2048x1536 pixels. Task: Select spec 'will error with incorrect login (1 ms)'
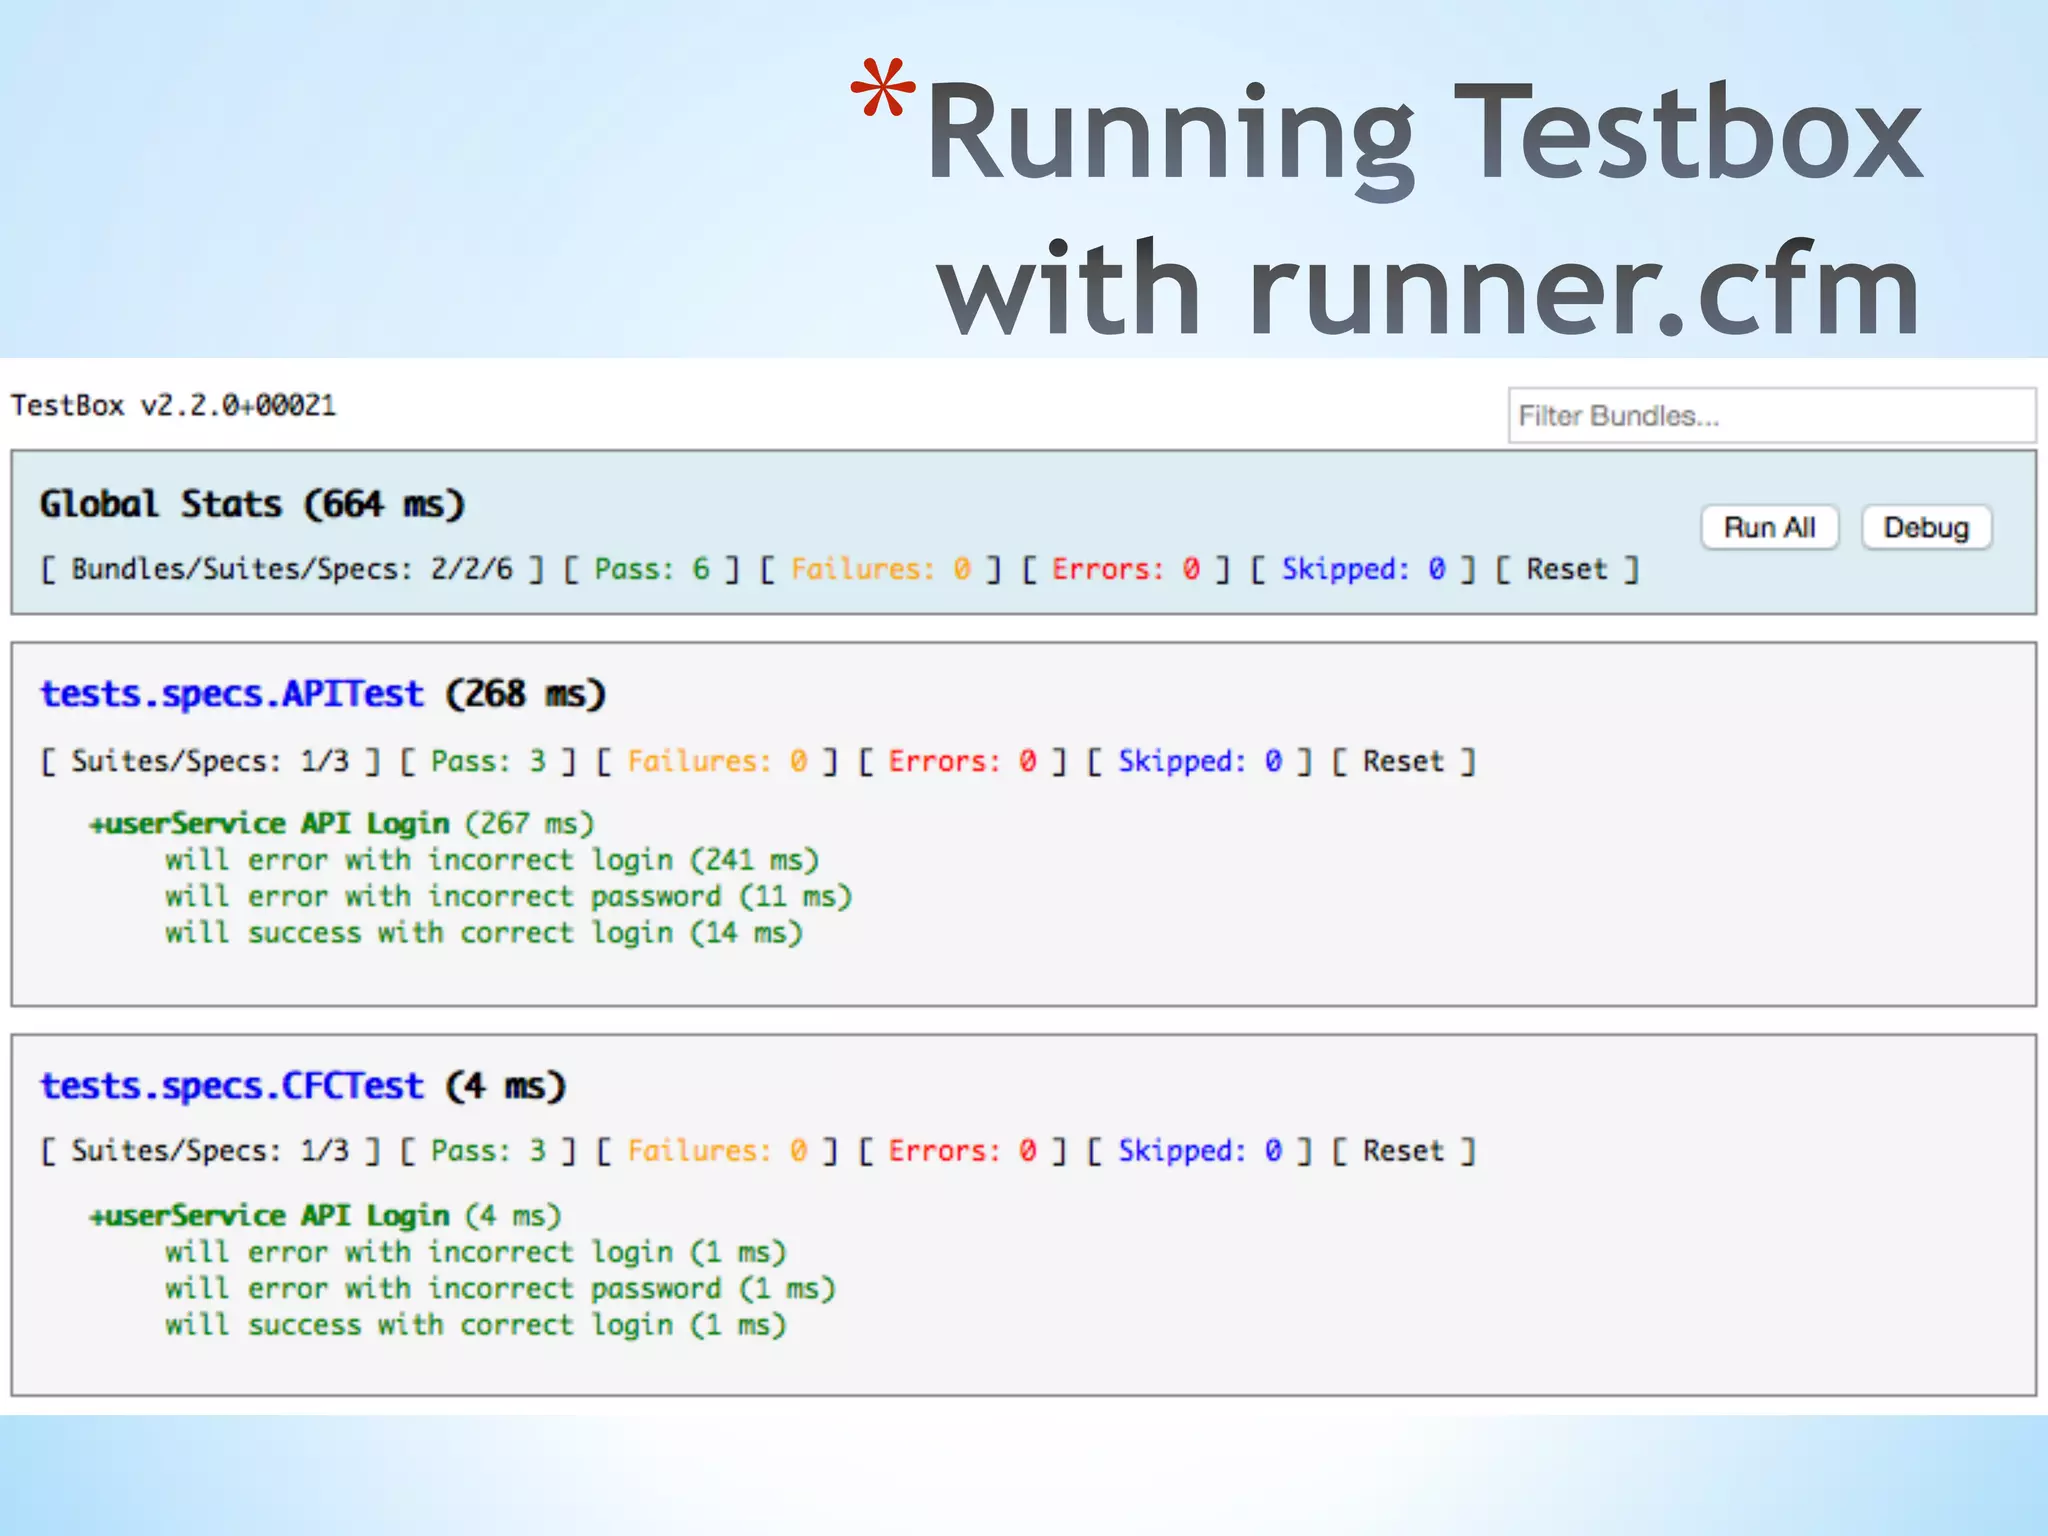[x=476, y=1252]
